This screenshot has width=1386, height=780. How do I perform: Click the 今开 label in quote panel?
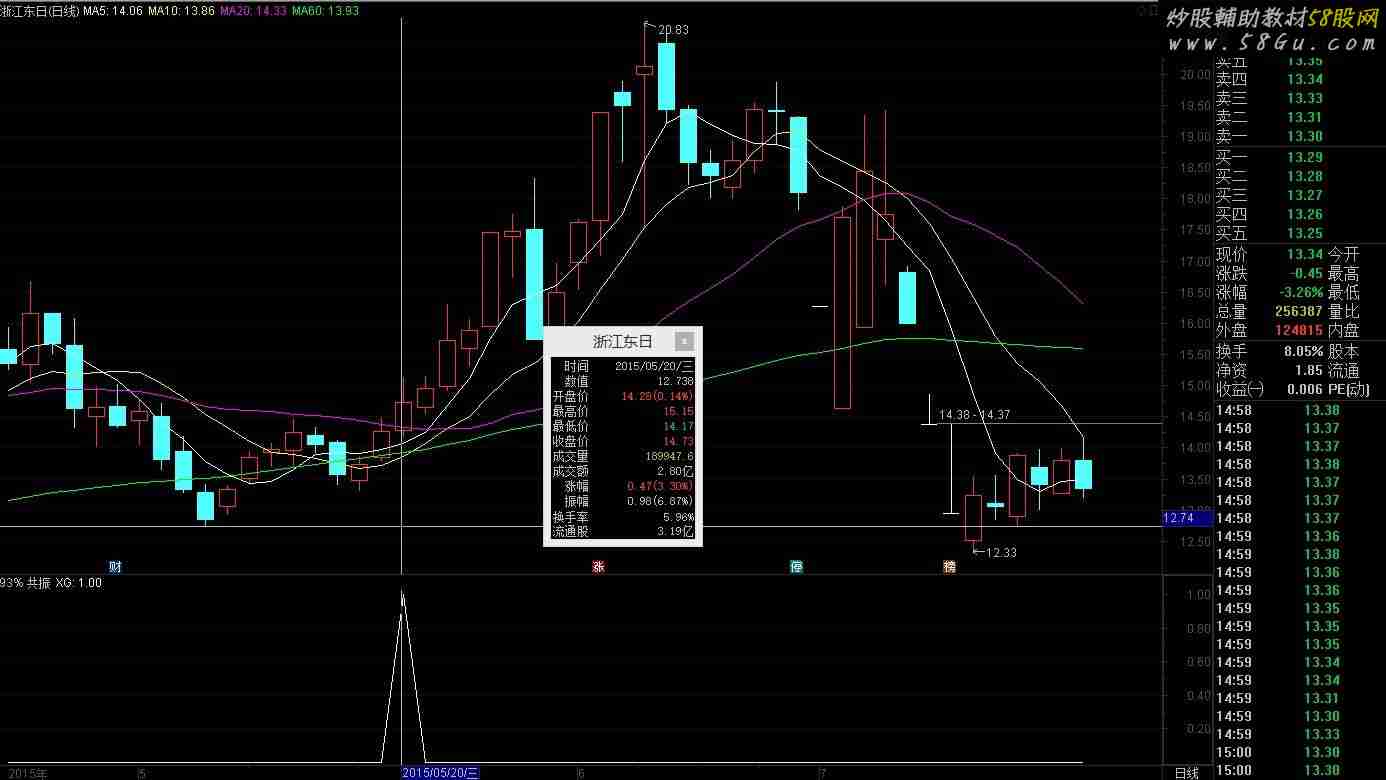coord(1343,254)
